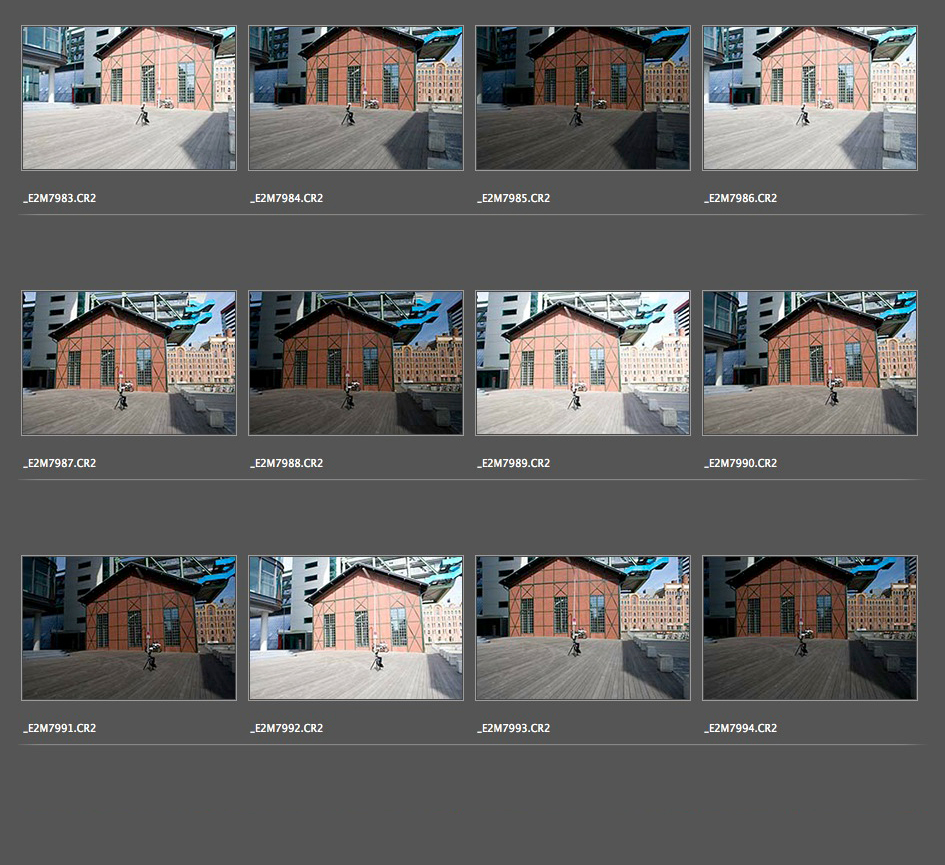Screen dimensions: 945x865
Task: Click the _E2M7984.CR2 image thumbnail
Action: [356, 98]
